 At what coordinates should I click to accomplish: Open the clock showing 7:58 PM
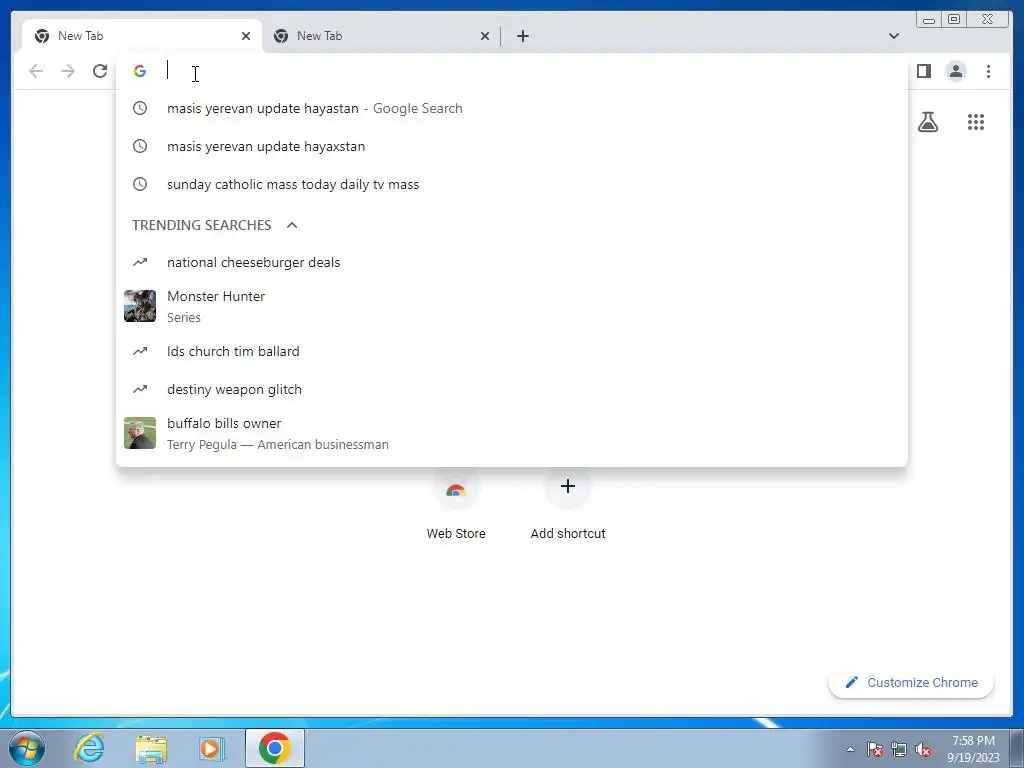click(x=973, y=749)
